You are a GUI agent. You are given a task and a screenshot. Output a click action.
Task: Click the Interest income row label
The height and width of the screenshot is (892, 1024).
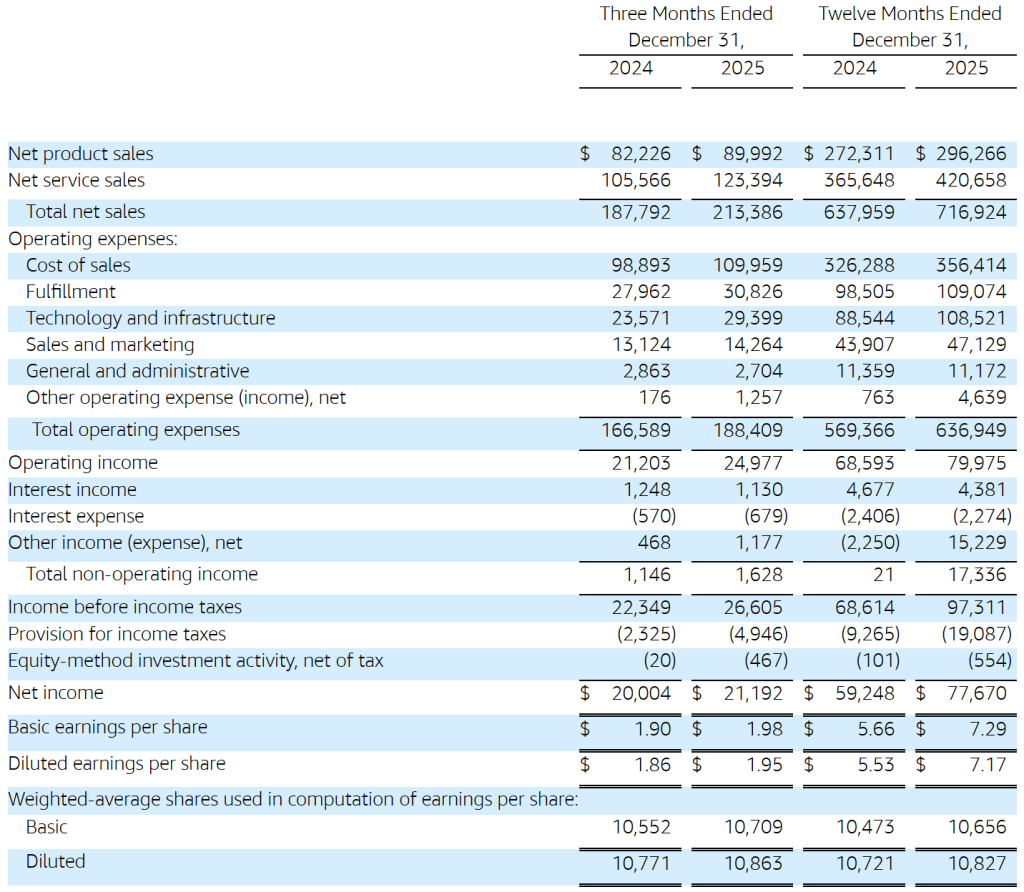point(72,490)
